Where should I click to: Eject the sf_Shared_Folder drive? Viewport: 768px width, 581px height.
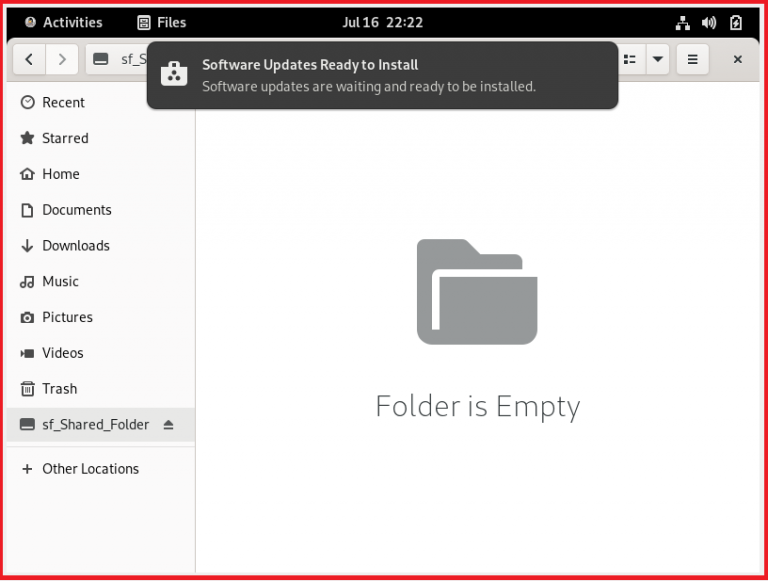[x=168, y=425]
